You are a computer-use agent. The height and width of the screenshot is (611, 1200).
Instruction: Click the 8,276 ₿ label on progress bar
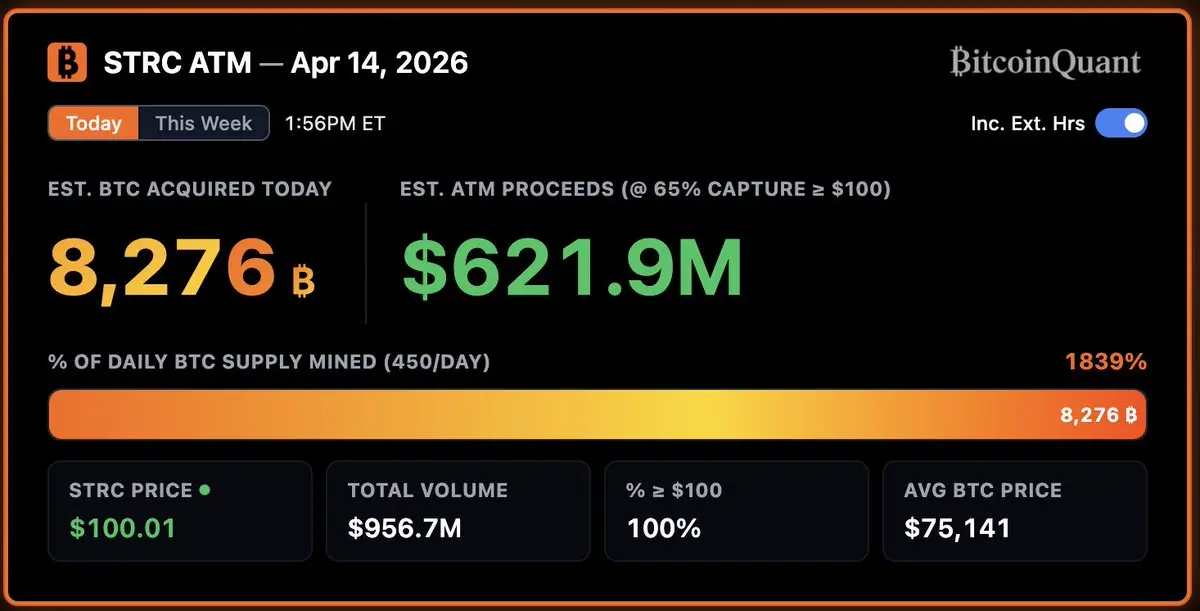pyautogui.click(x=1099, y=415)
